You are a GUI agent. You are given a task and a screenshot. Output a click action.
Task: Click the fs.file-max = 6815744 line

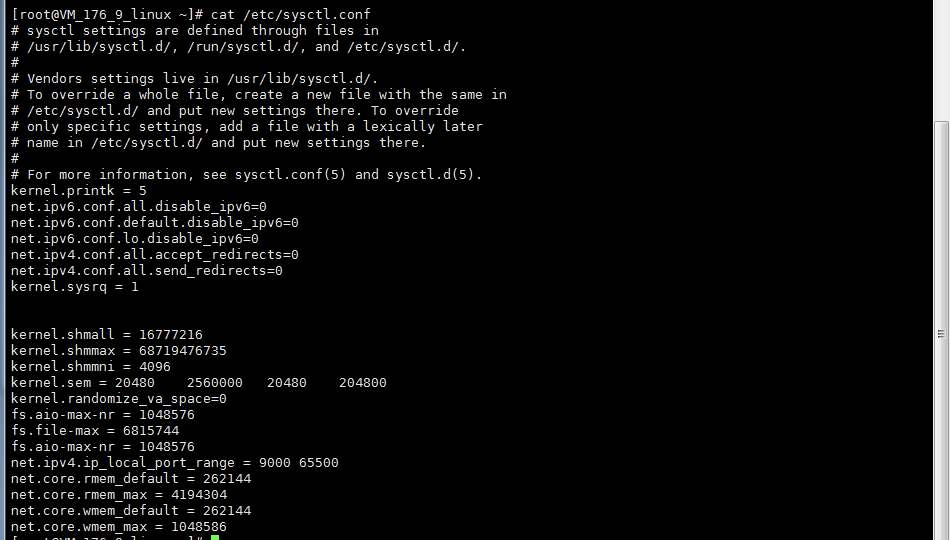pyautogui.click(x=95, y=431)
